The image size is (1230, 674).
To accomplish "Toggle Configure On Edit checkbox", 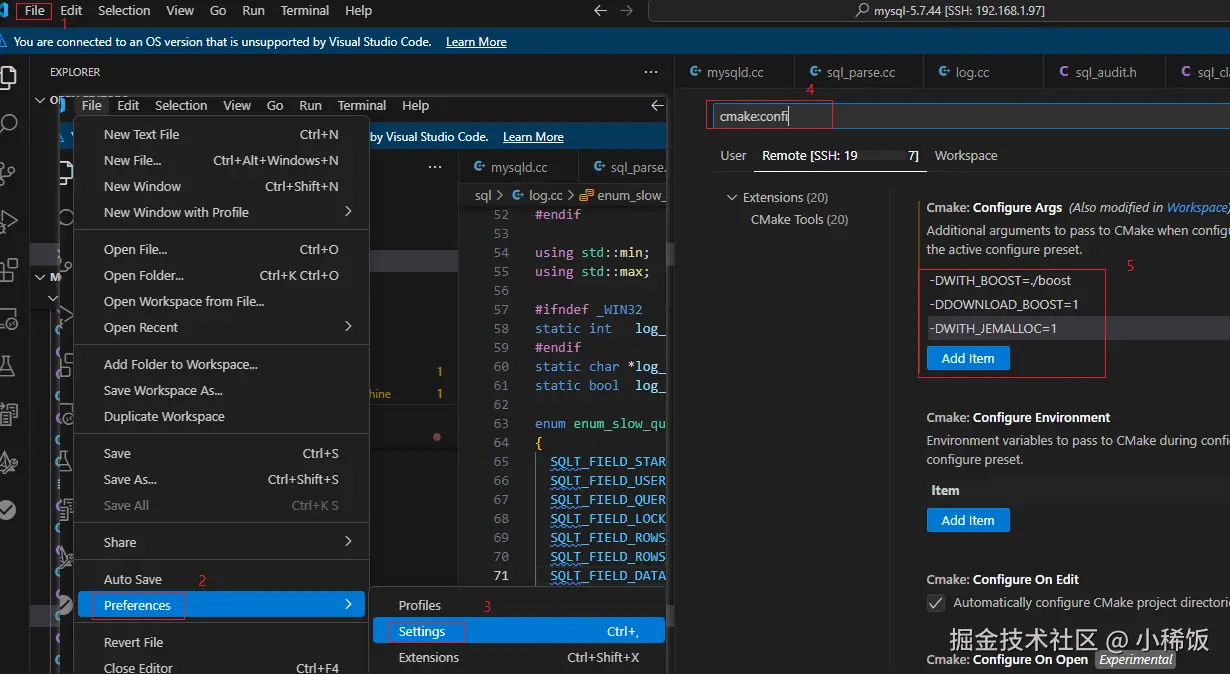I will pos(936,603).
